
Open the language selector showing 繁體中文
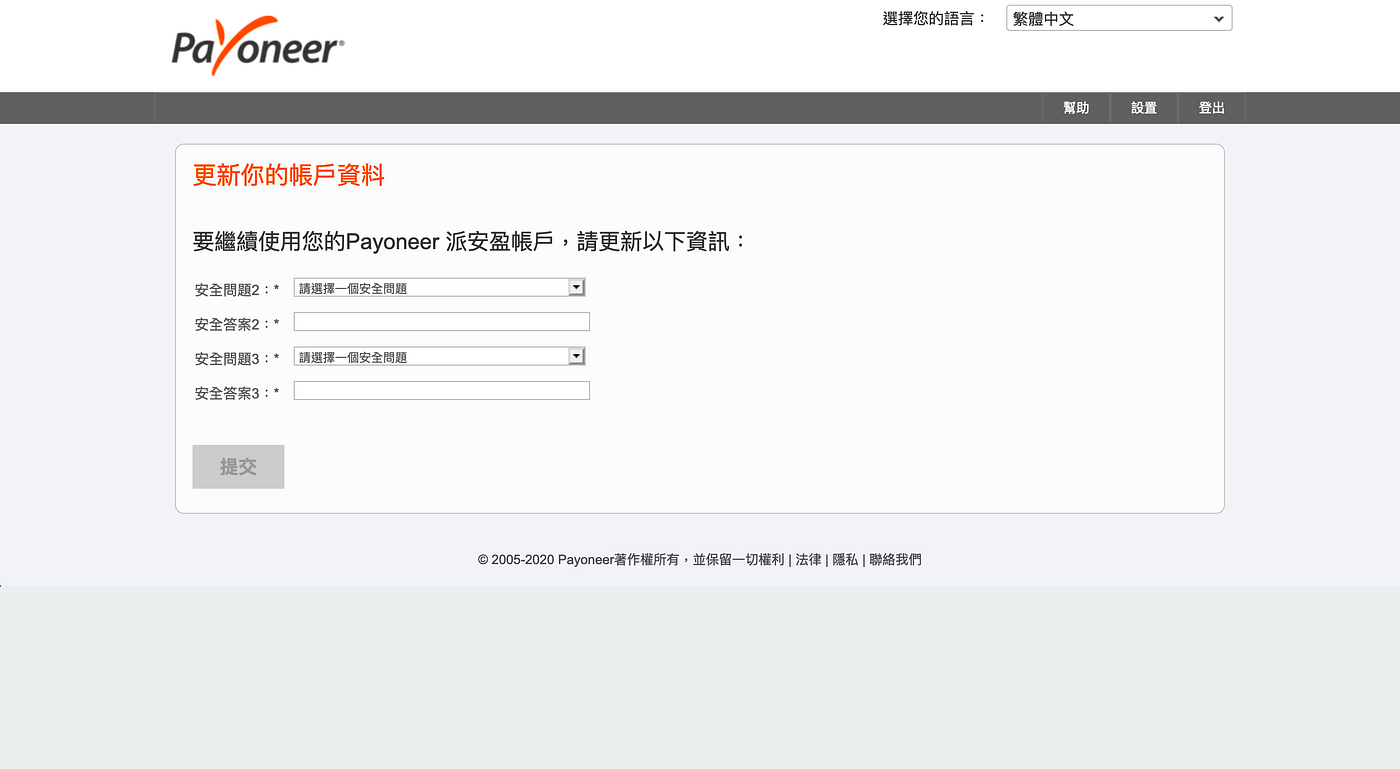[x=1119, y=18]
